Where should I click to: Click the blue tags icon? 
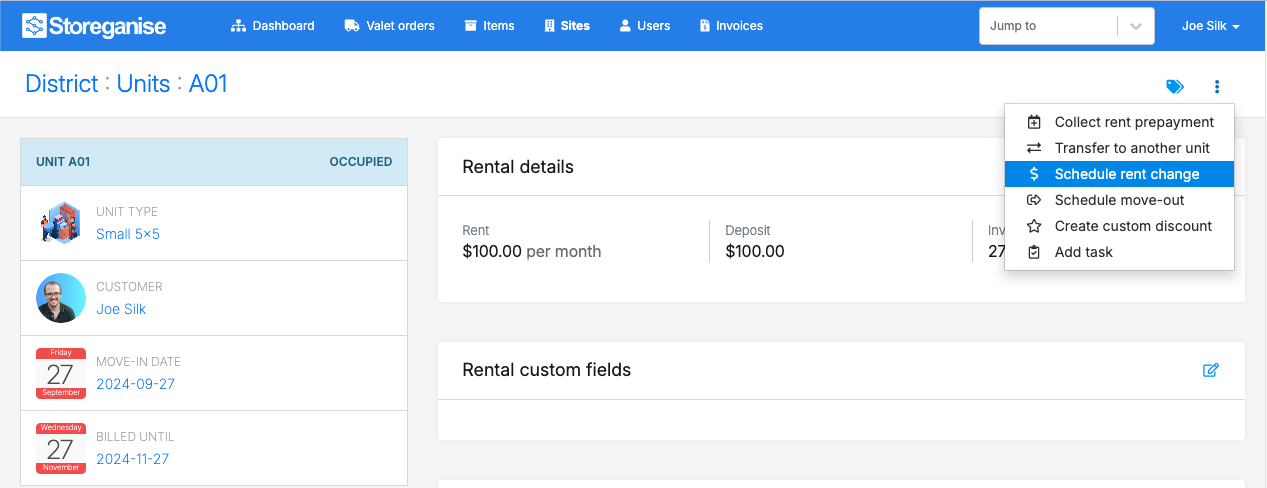pyautogui.click(x=1175, y=87)
